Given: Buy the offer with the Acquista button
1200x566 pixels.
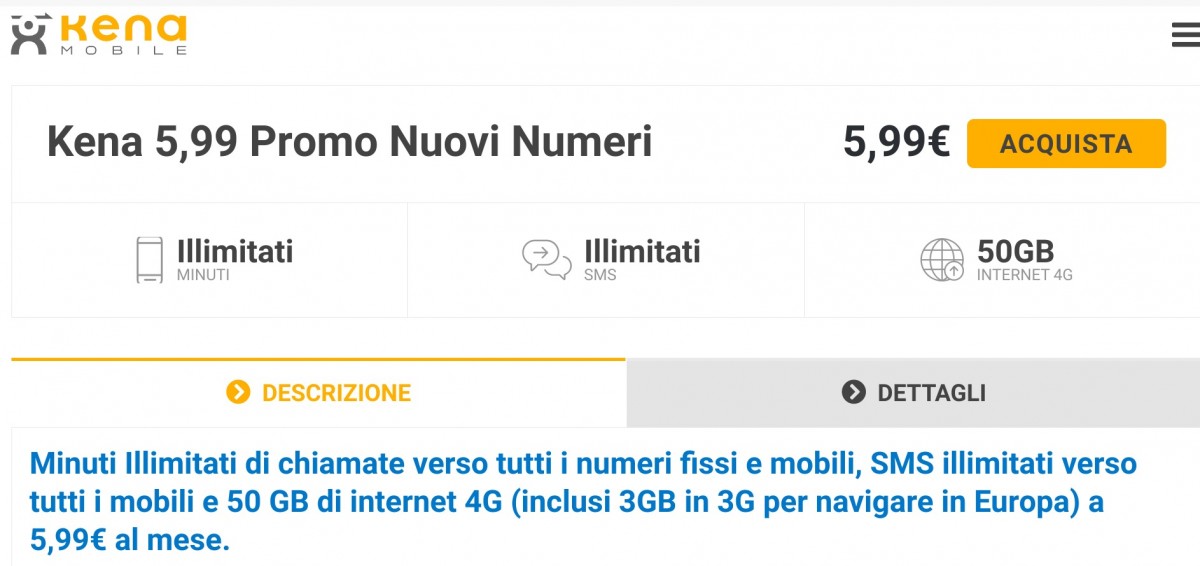Looking at the screenshot, I should [x=1066, y=143].
